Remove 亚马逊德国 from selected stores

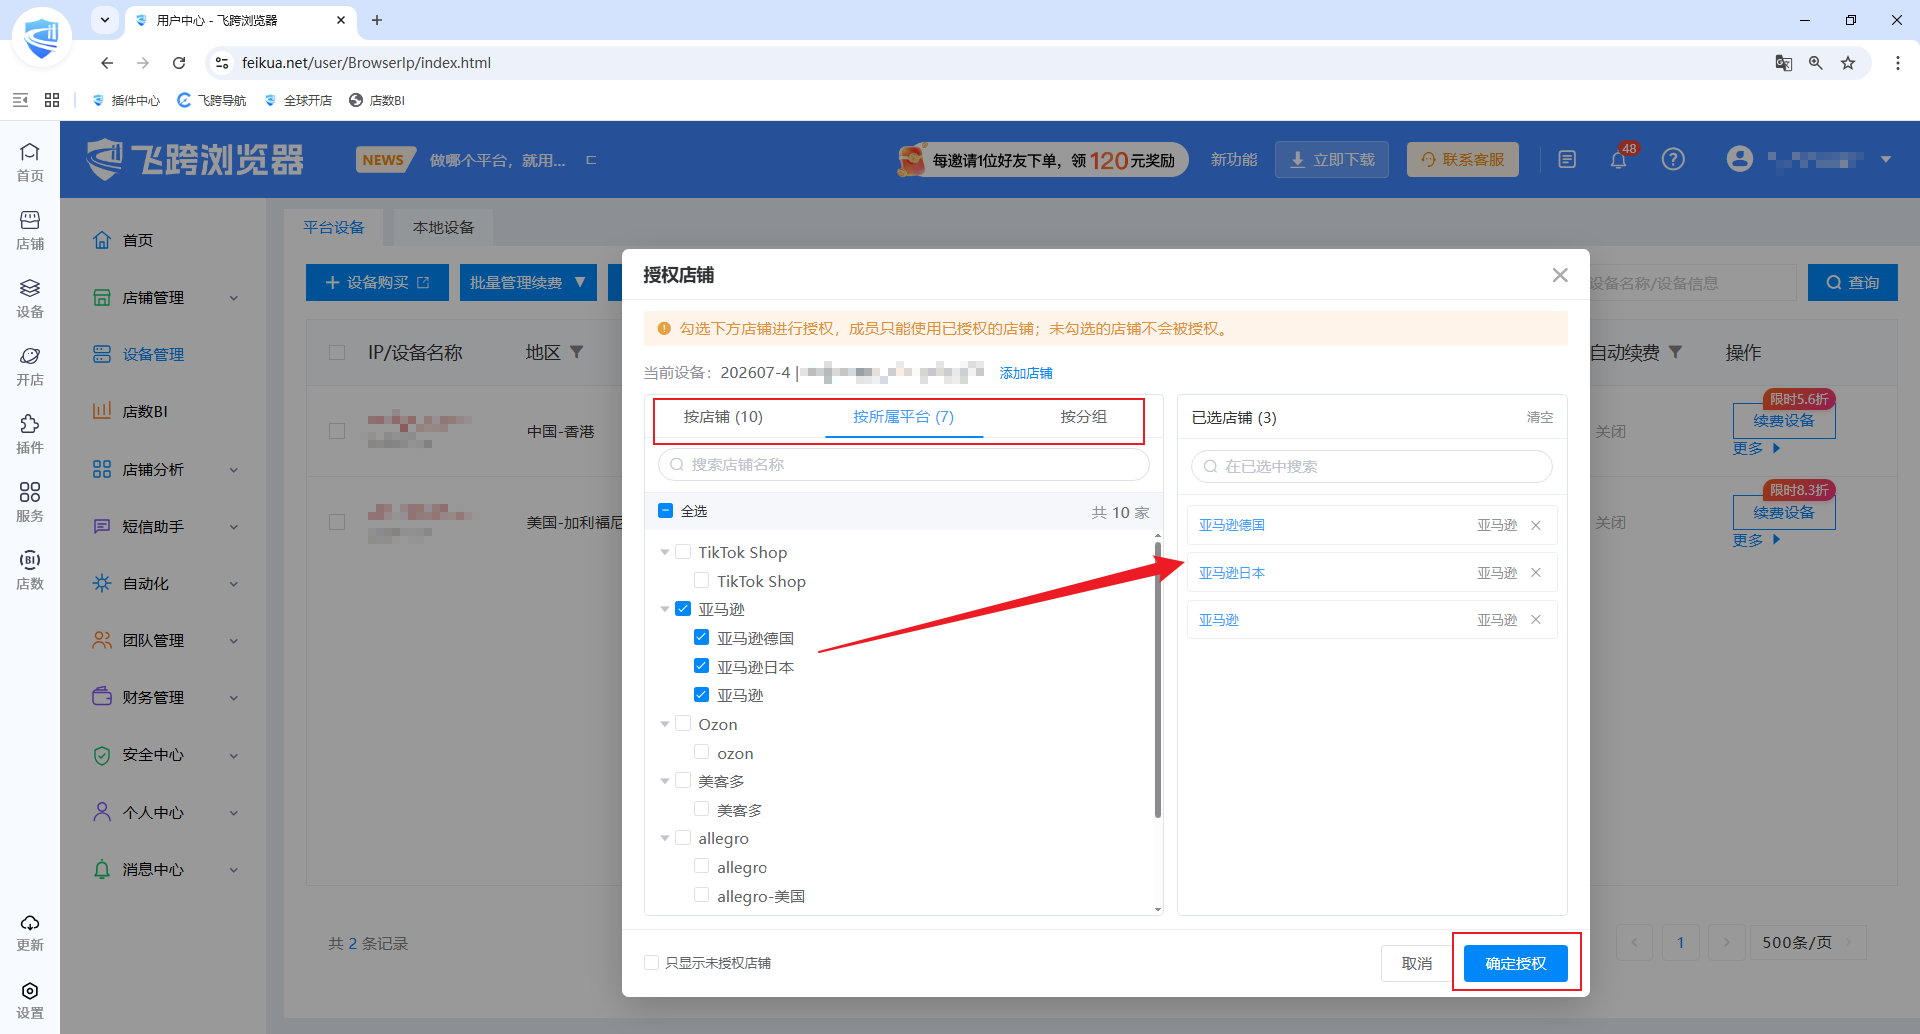[x=1536, y=525]
